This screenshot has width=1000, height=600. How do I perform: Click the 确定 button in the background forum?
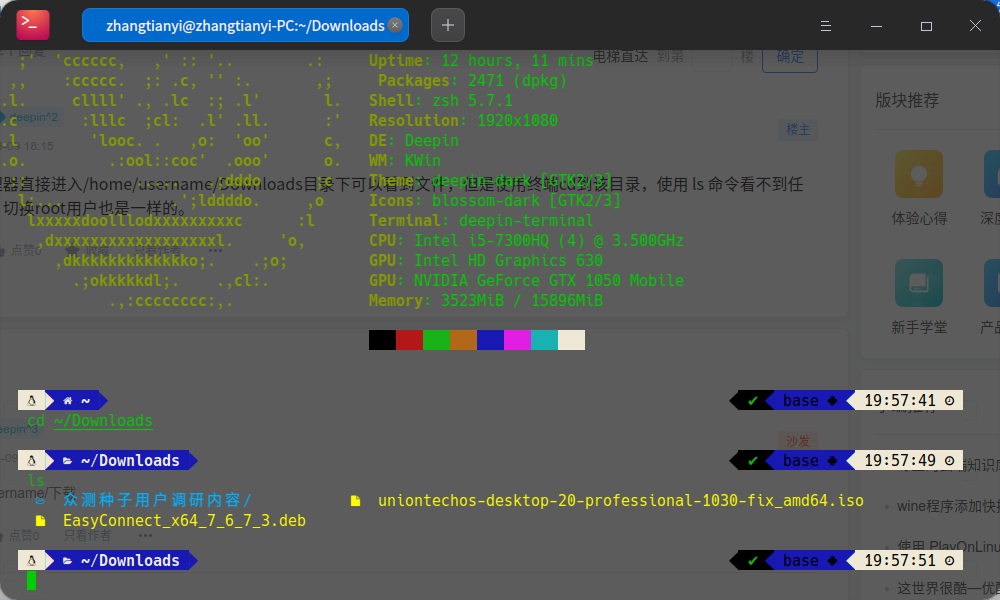[790, 58]
